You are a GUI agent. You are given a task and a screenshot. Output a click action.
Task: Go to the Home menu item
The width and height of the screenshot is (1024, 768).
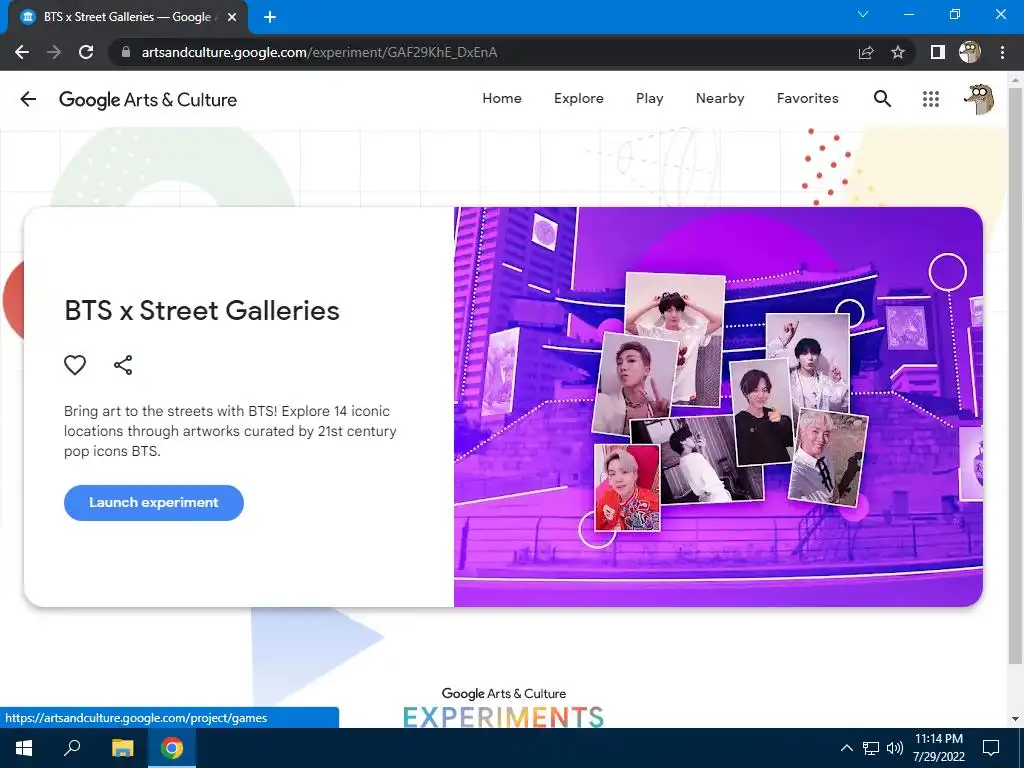click(502, 99)
